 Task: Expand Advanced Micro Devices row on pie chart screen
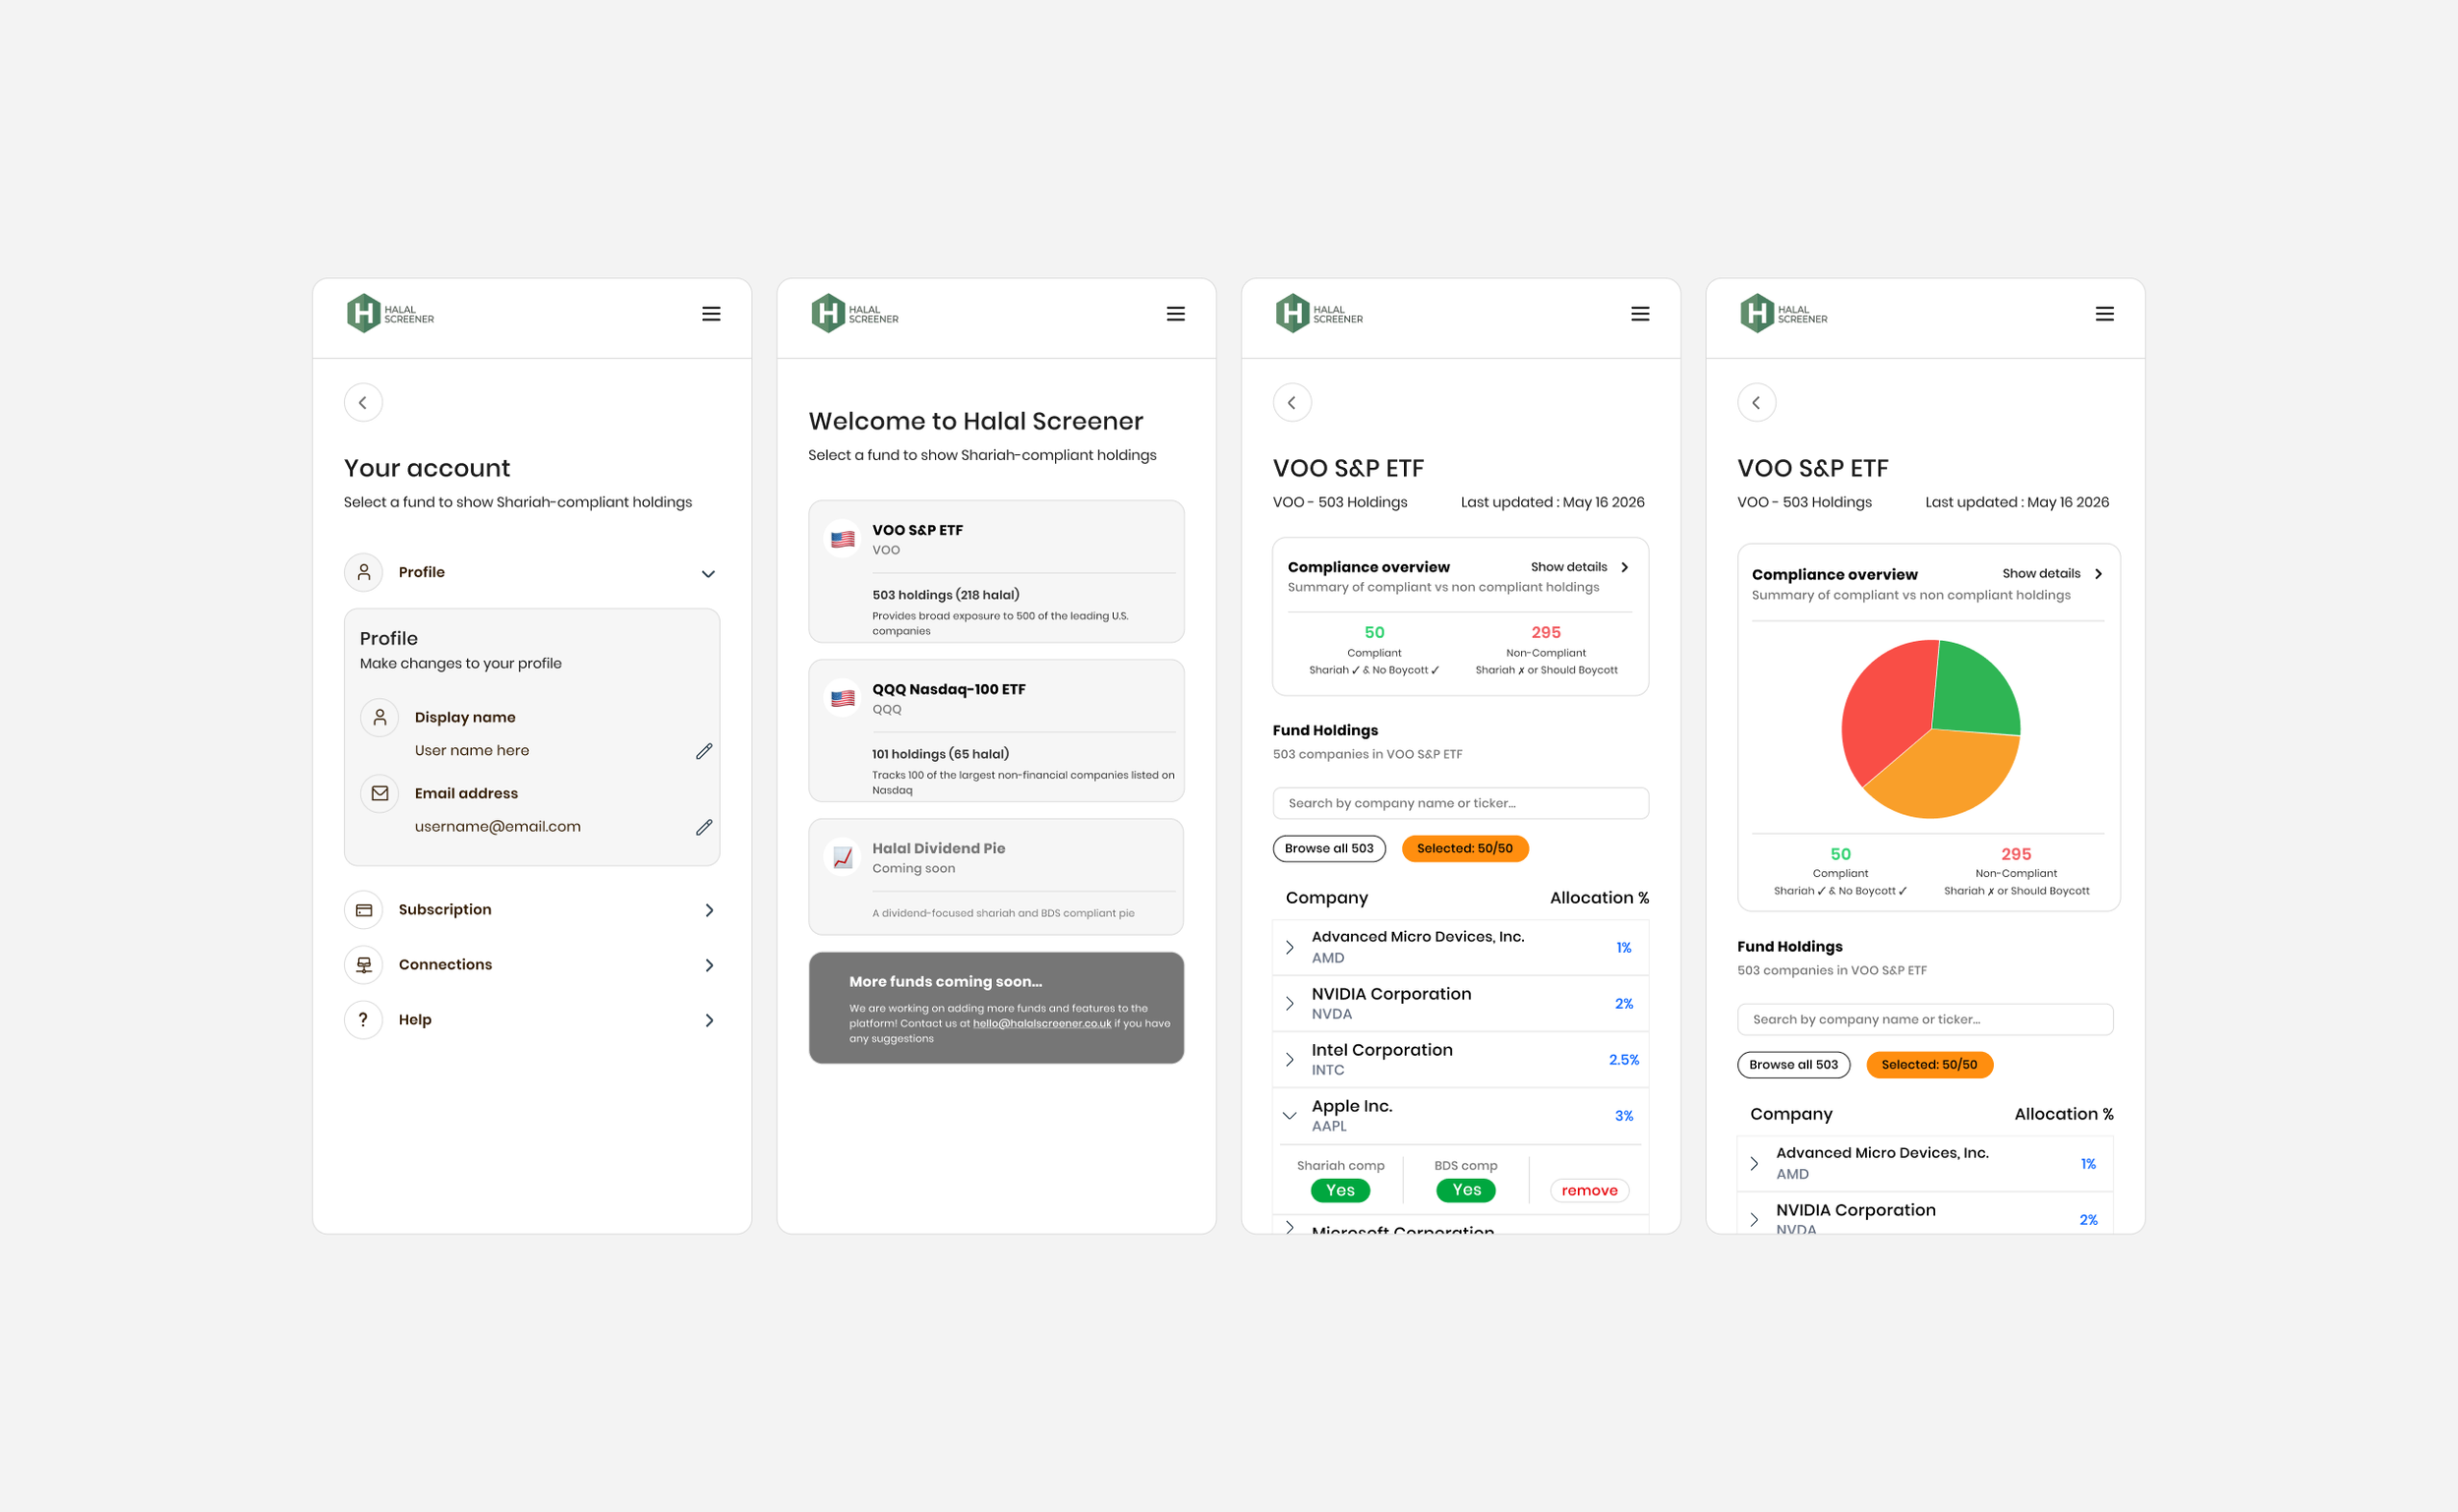pos(1755,1163)
